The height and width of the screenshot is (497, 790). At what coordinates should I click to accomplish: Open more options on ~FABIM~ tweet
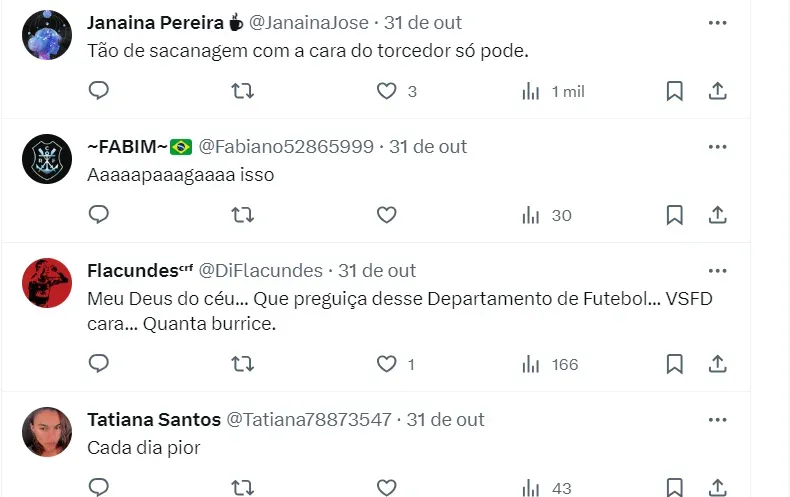[717, 146]
